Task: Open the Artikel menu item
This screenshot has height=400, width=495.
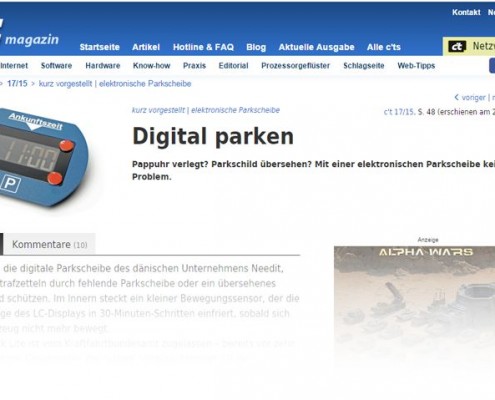Action: [146, 47]
